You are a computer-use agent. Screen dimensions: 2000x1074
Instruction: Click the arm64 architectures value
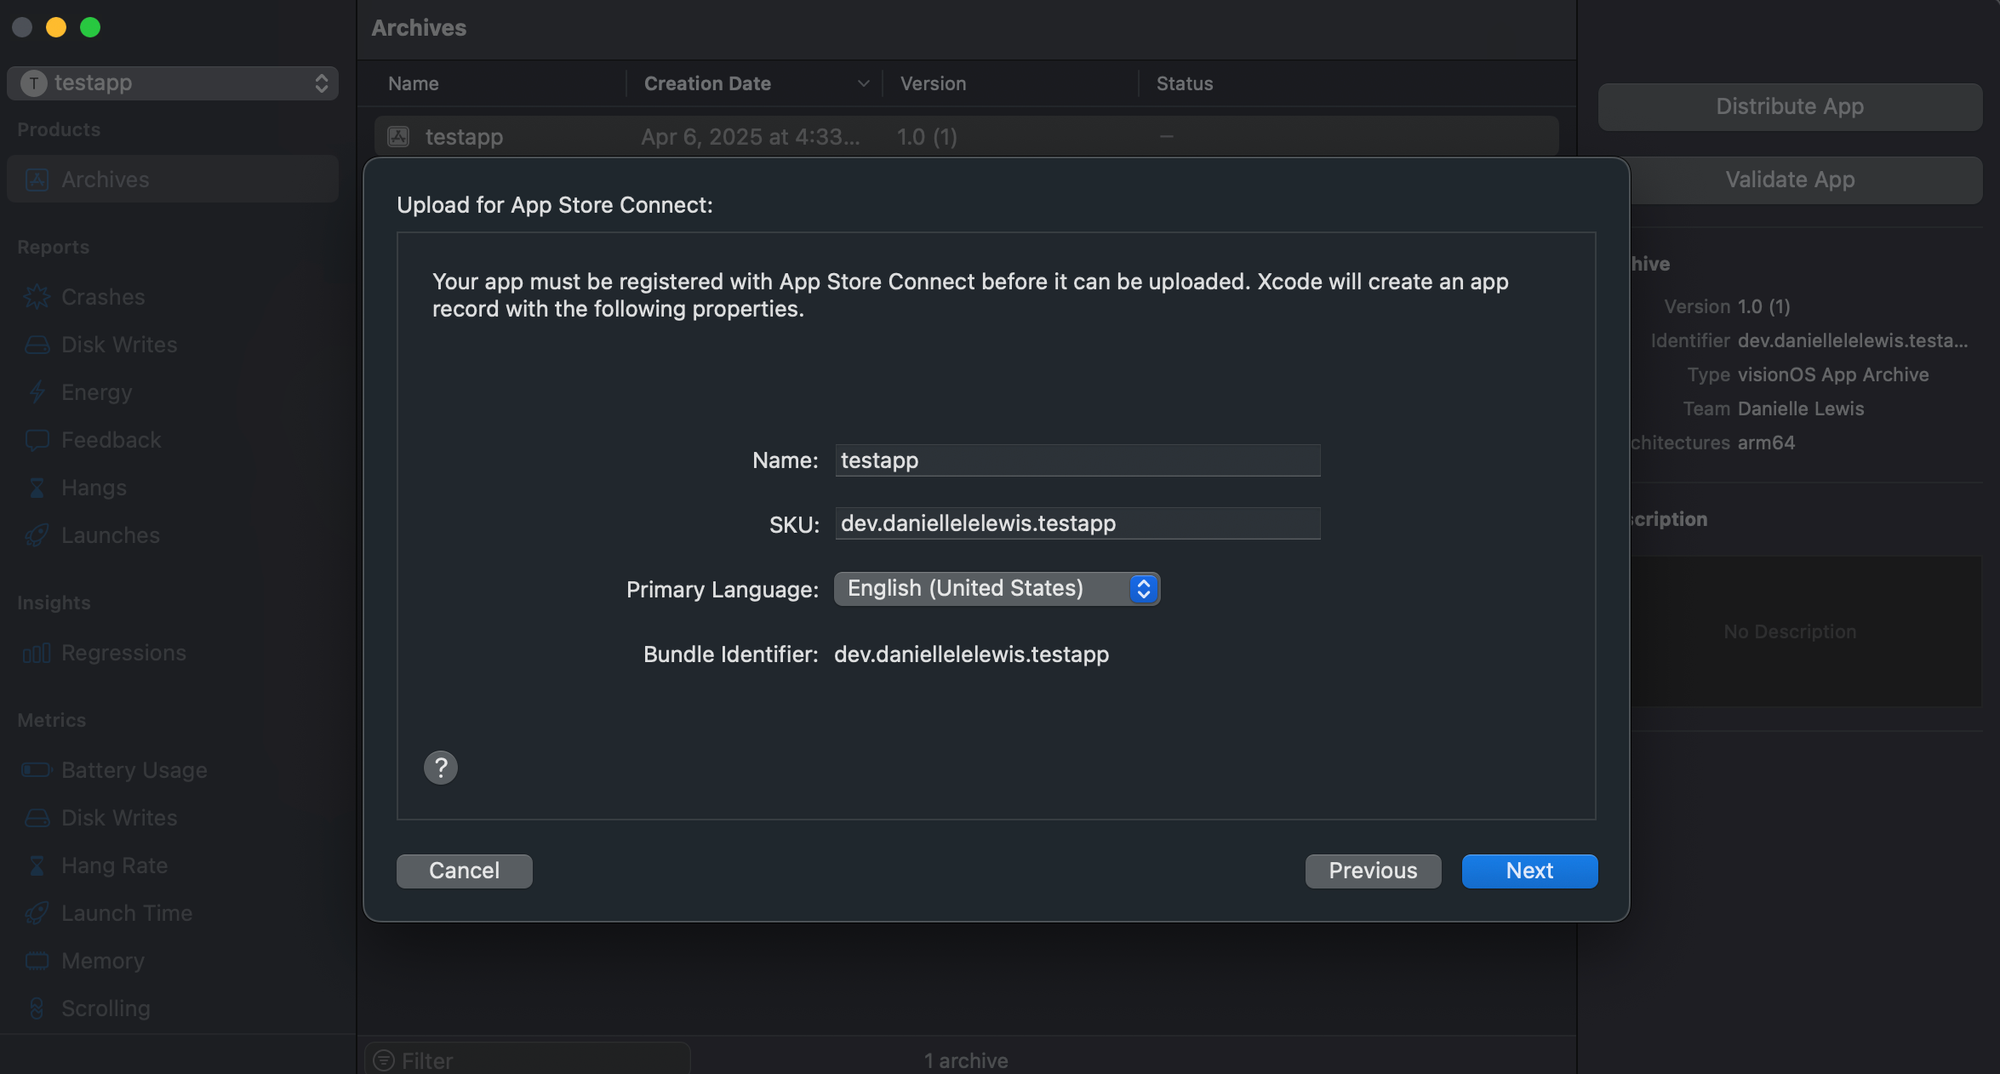click(1766, 442)
